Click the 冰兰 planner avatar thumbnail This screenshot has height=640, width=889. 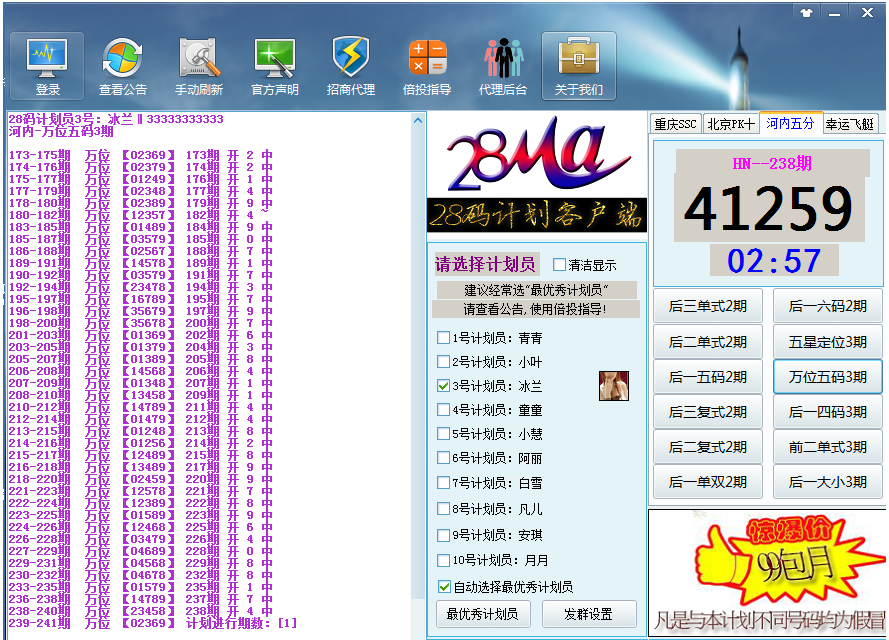(x=613, y=385)
